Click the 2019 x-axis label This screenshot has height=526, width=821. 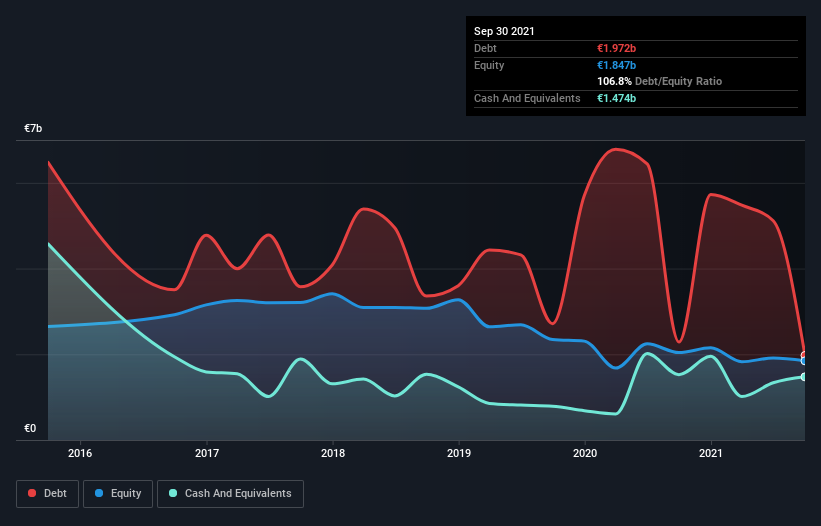point(459,453)
